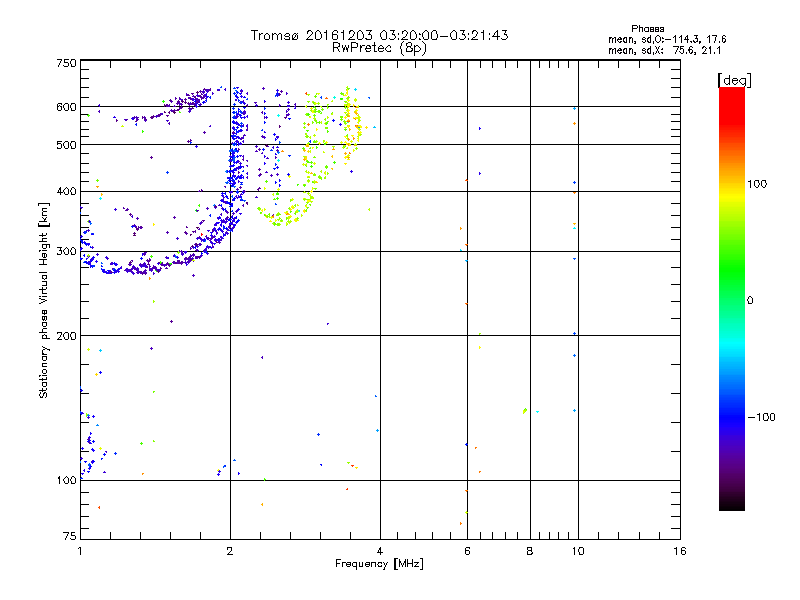800x600 pixels.
Task: Click the x-axis tick label '8'
Action: click(530, 551)
